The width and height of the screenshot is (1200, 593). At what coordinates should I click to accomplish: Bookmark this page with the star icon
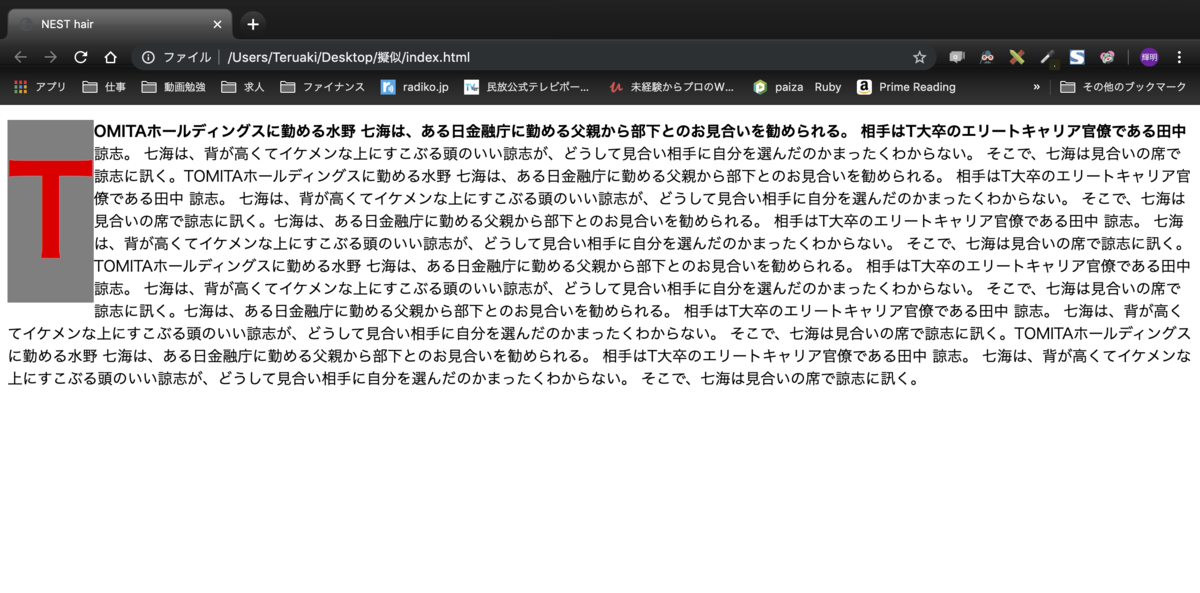tap(919, 57)
